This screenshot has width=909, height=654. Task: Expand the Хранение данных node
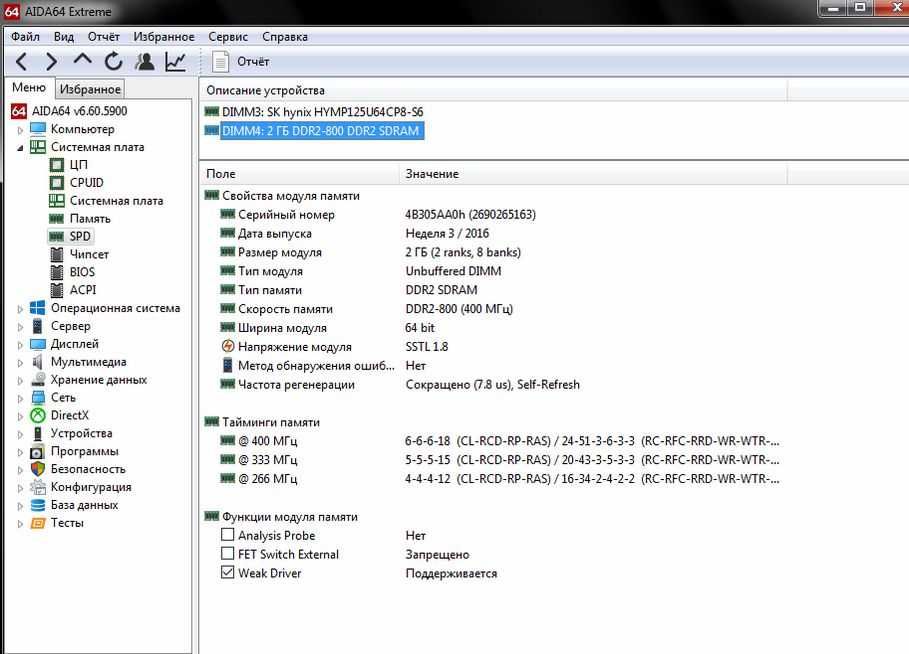20,381
